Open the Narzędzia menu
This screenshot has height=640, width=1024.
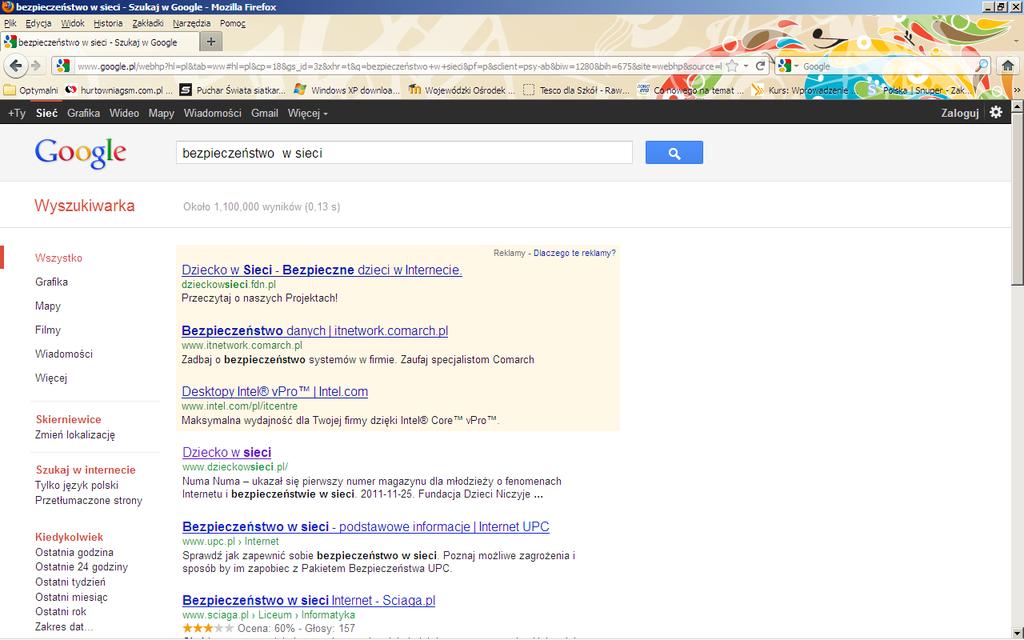[x=191, y=23]
